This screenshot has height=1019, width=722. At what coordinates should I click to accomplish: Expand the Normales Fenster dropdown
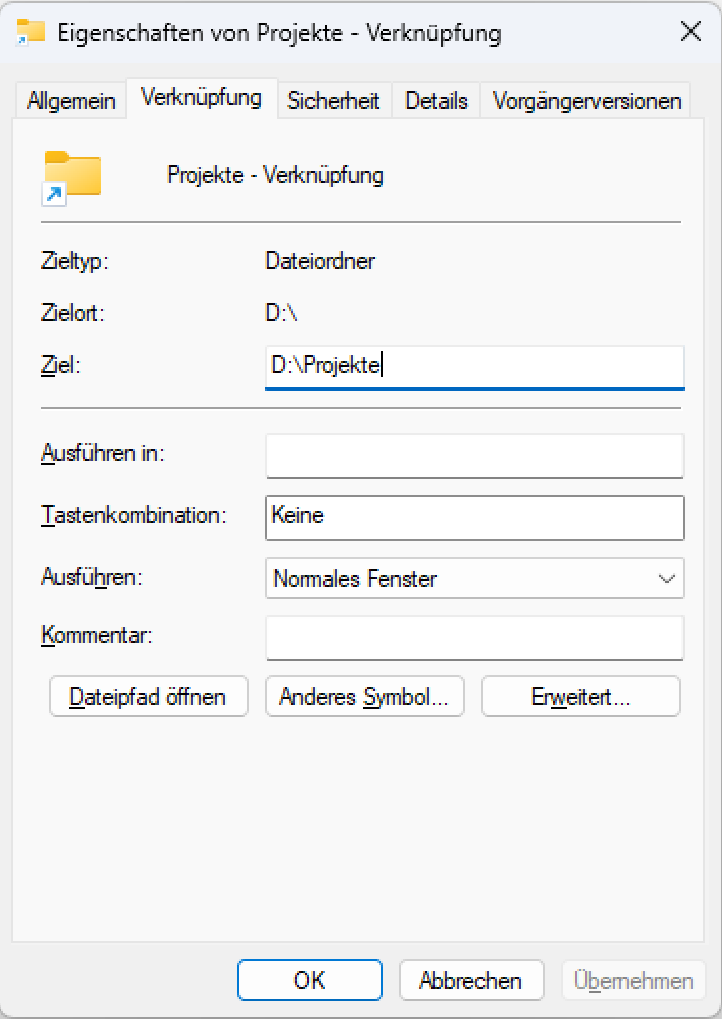474,578
